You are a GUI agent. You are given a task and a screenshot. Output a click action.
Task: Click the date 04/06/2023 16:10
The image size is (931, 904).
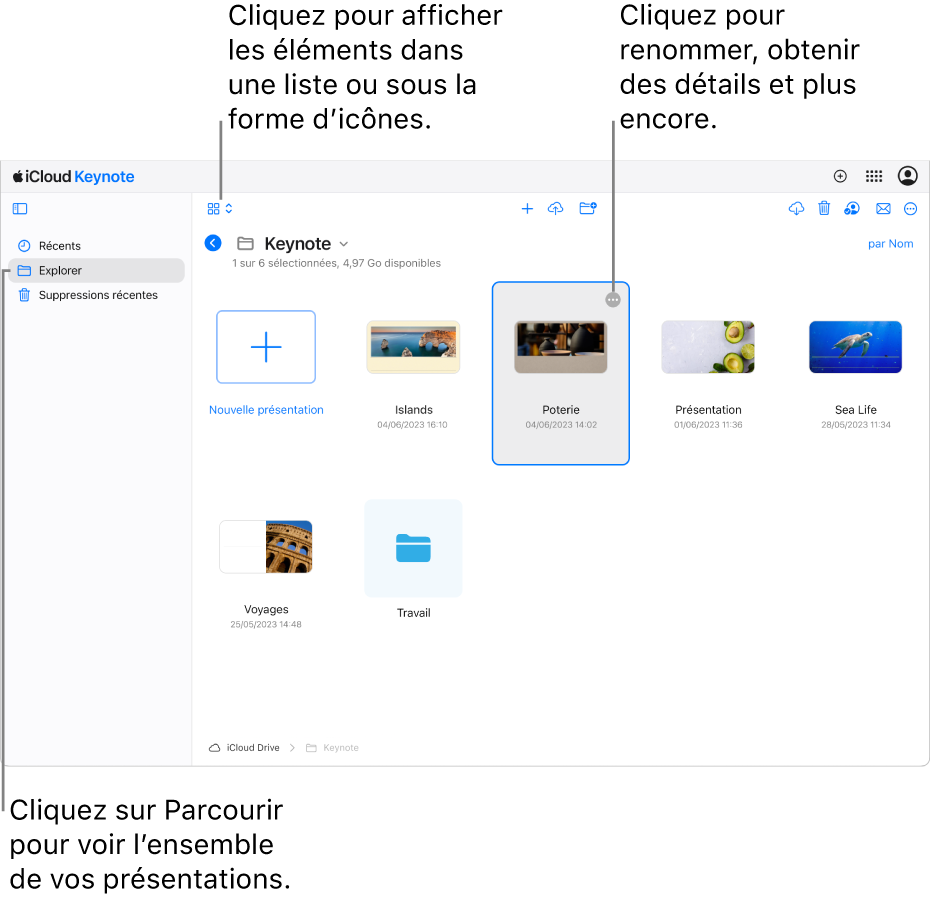tap(413, 425)
